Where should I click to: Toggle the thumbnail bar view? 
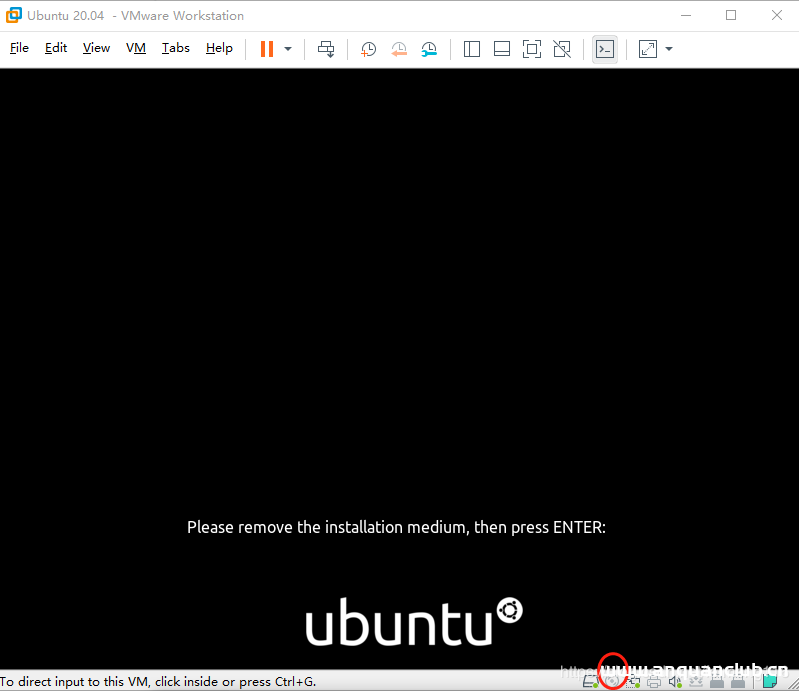[502, 48]
